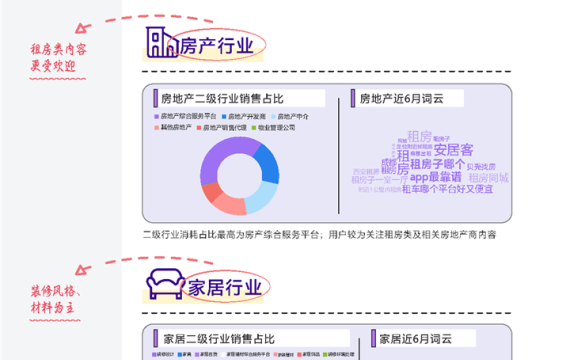Select the pink 其他房地产 legend entry

pyautogui.click(x=173, y=127)
